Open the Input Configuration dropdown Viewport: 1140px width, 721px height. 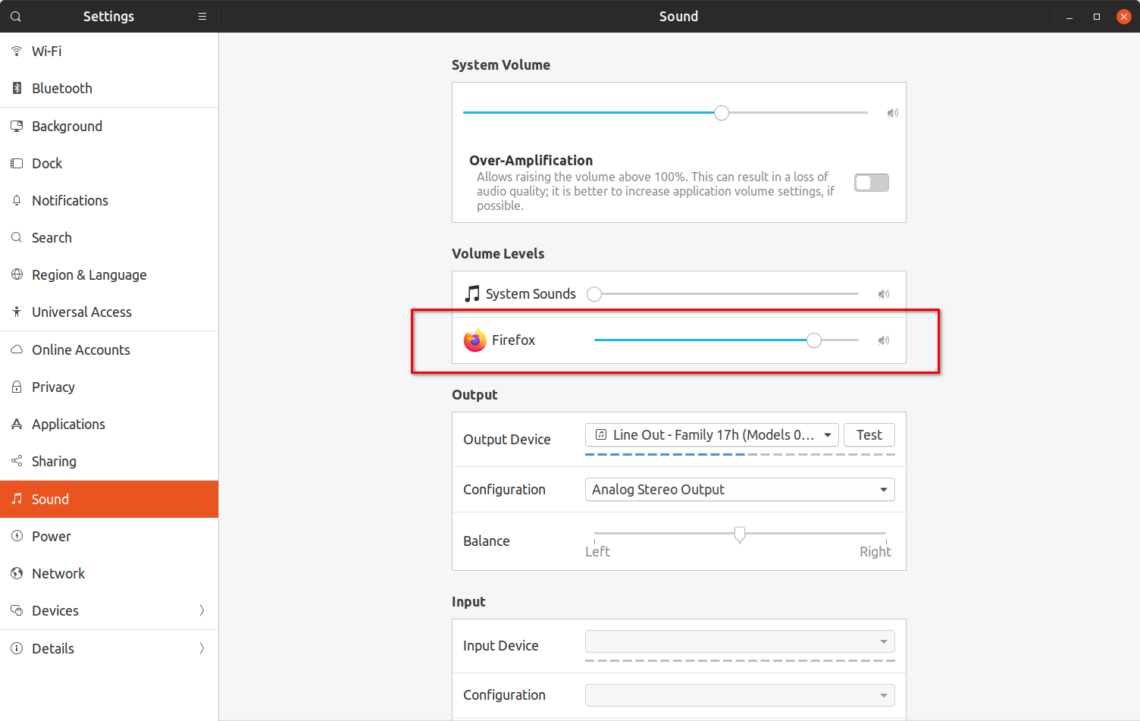(739, 695)
